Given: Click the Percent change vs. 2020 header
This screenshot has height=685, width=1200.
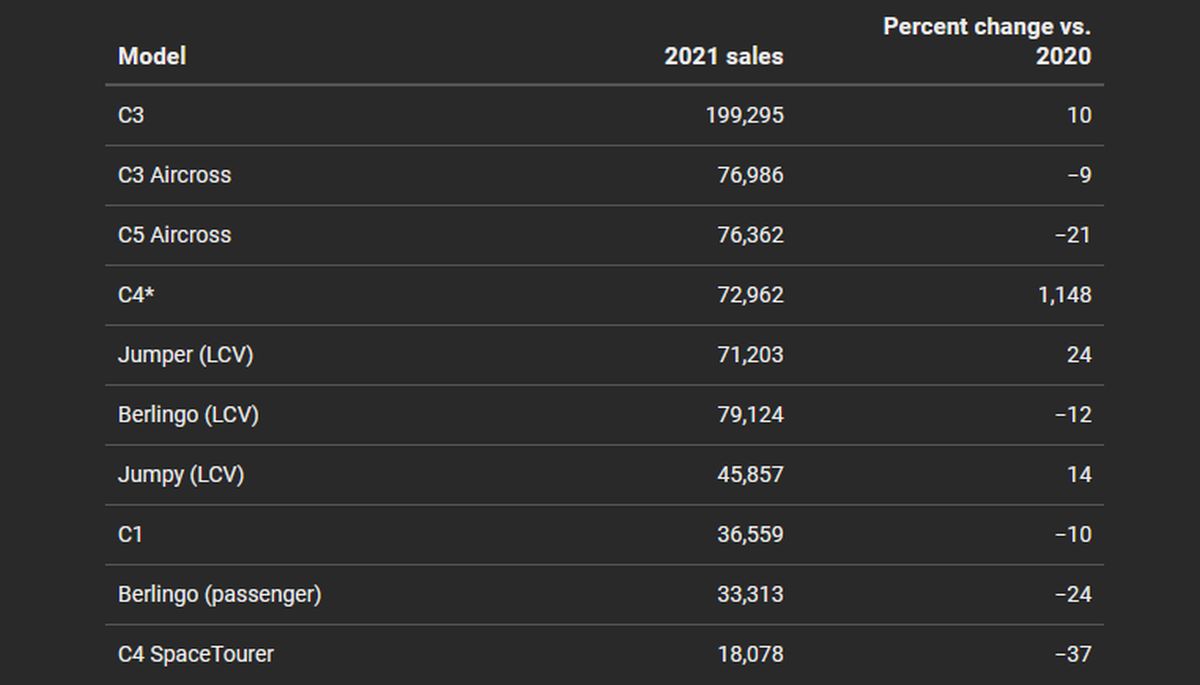Looking at the screenshot, I should click(x=986, y=41).
